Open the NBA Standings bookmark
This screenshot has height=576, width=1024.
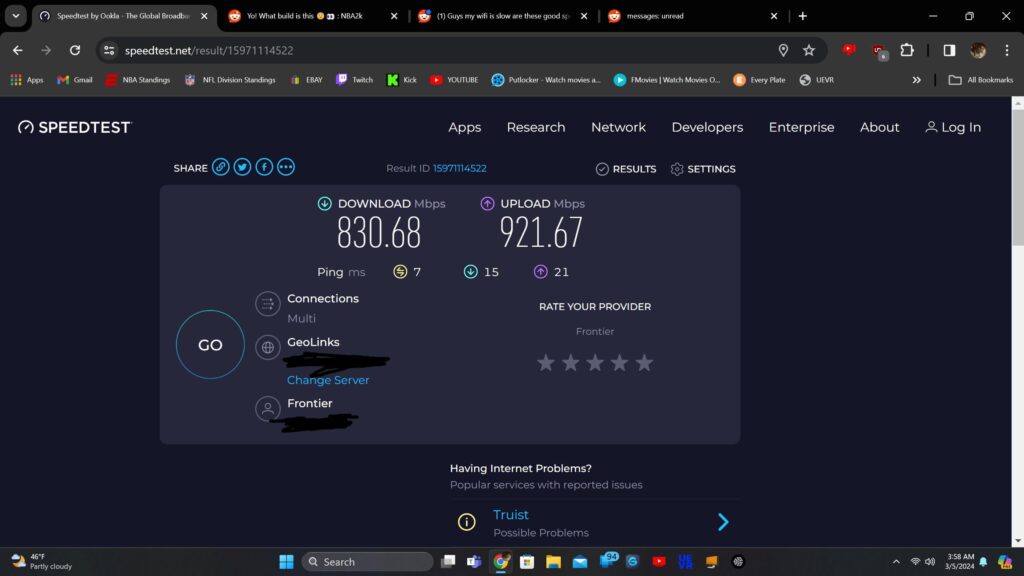(x=138, y=80)
